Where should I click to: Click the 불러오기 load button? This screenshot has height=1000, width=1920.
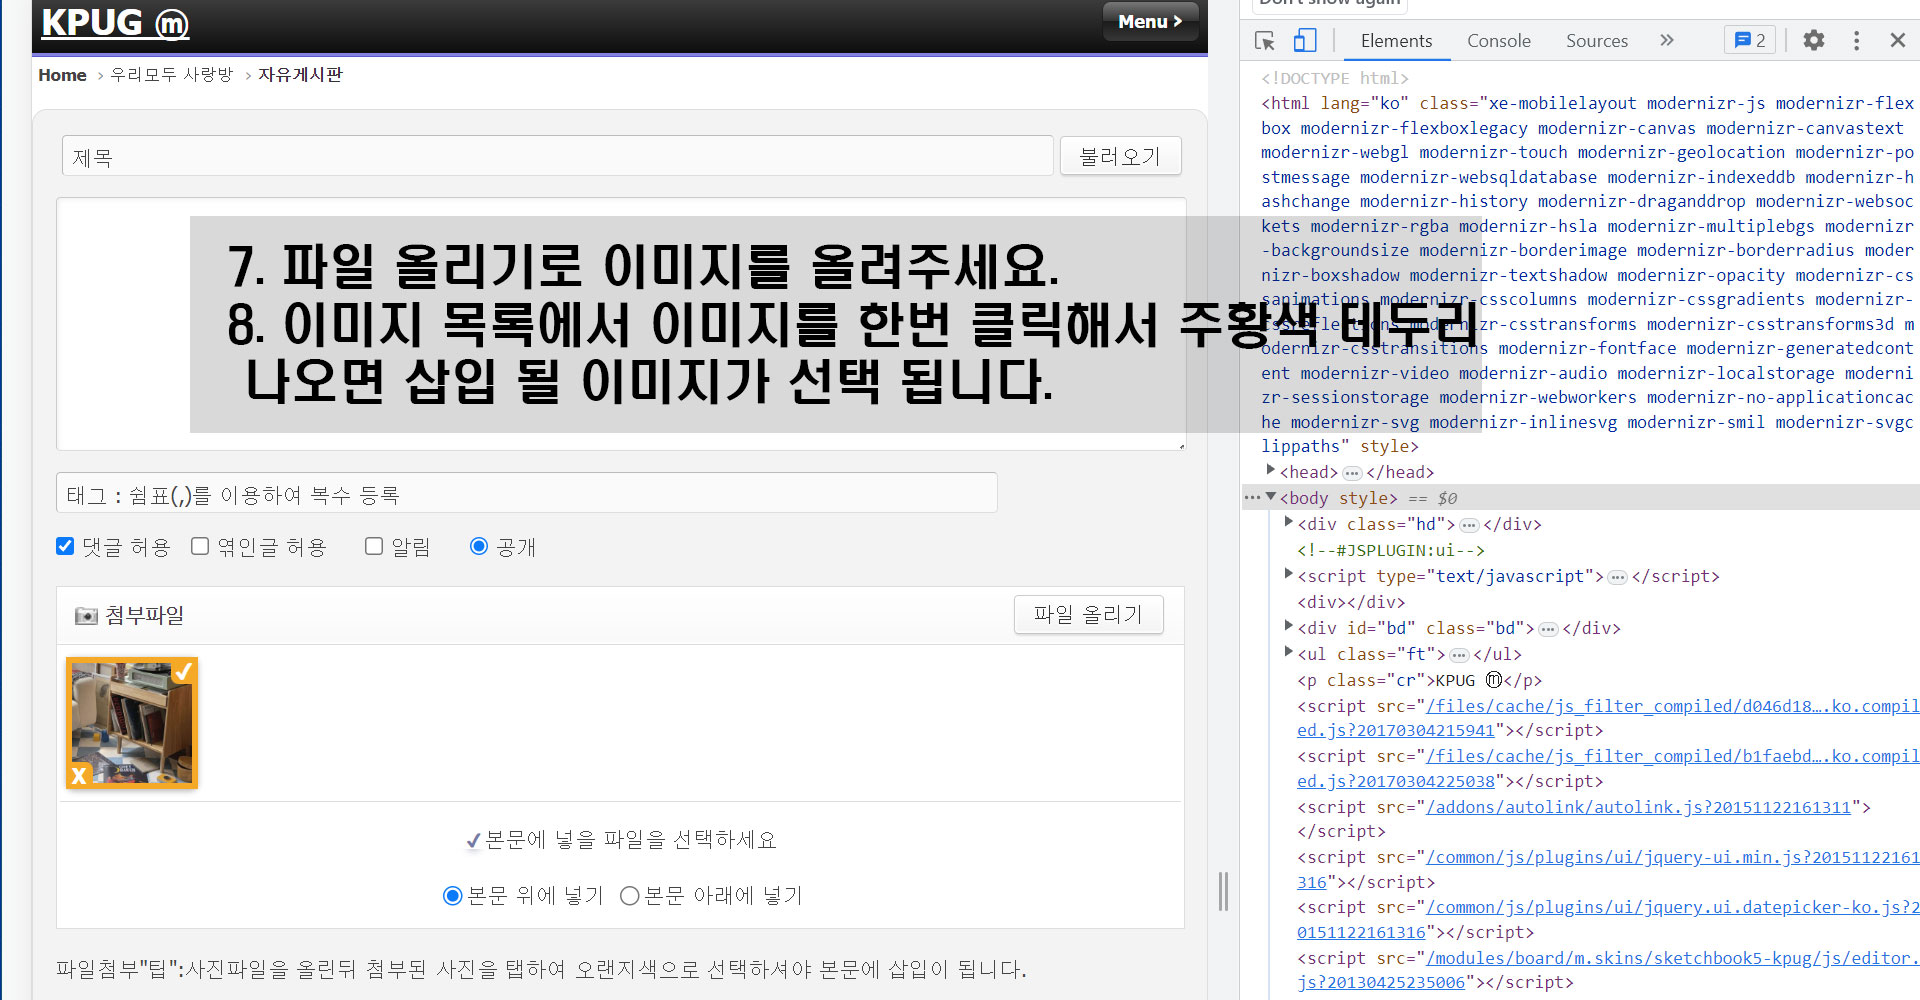point(1120,156)
